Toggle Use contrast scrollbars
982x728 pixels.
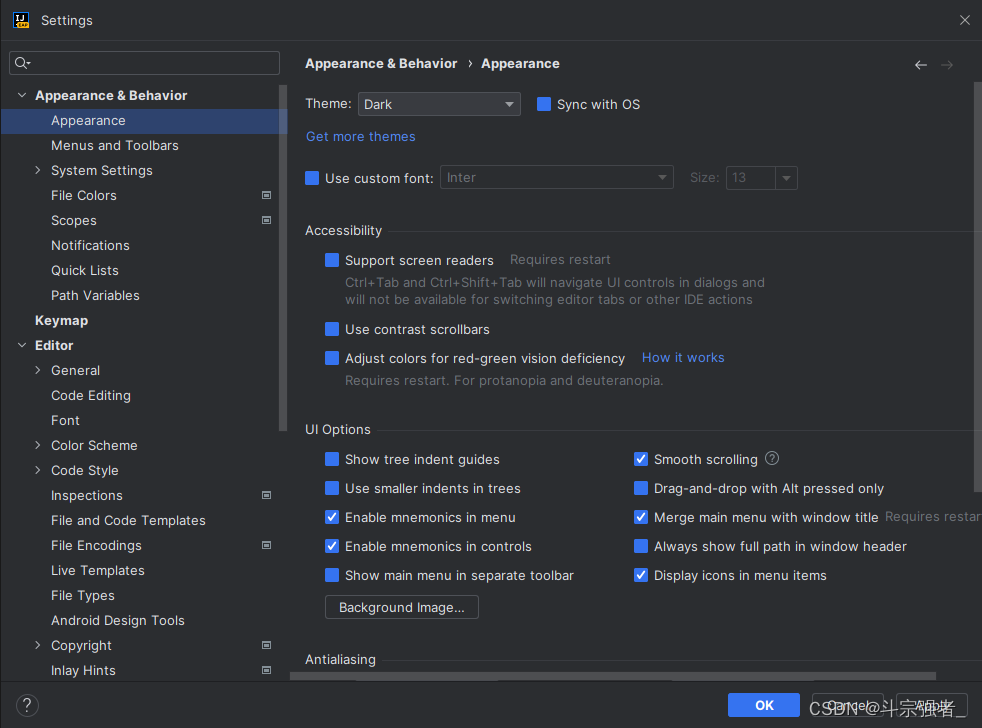click(332, 329)
